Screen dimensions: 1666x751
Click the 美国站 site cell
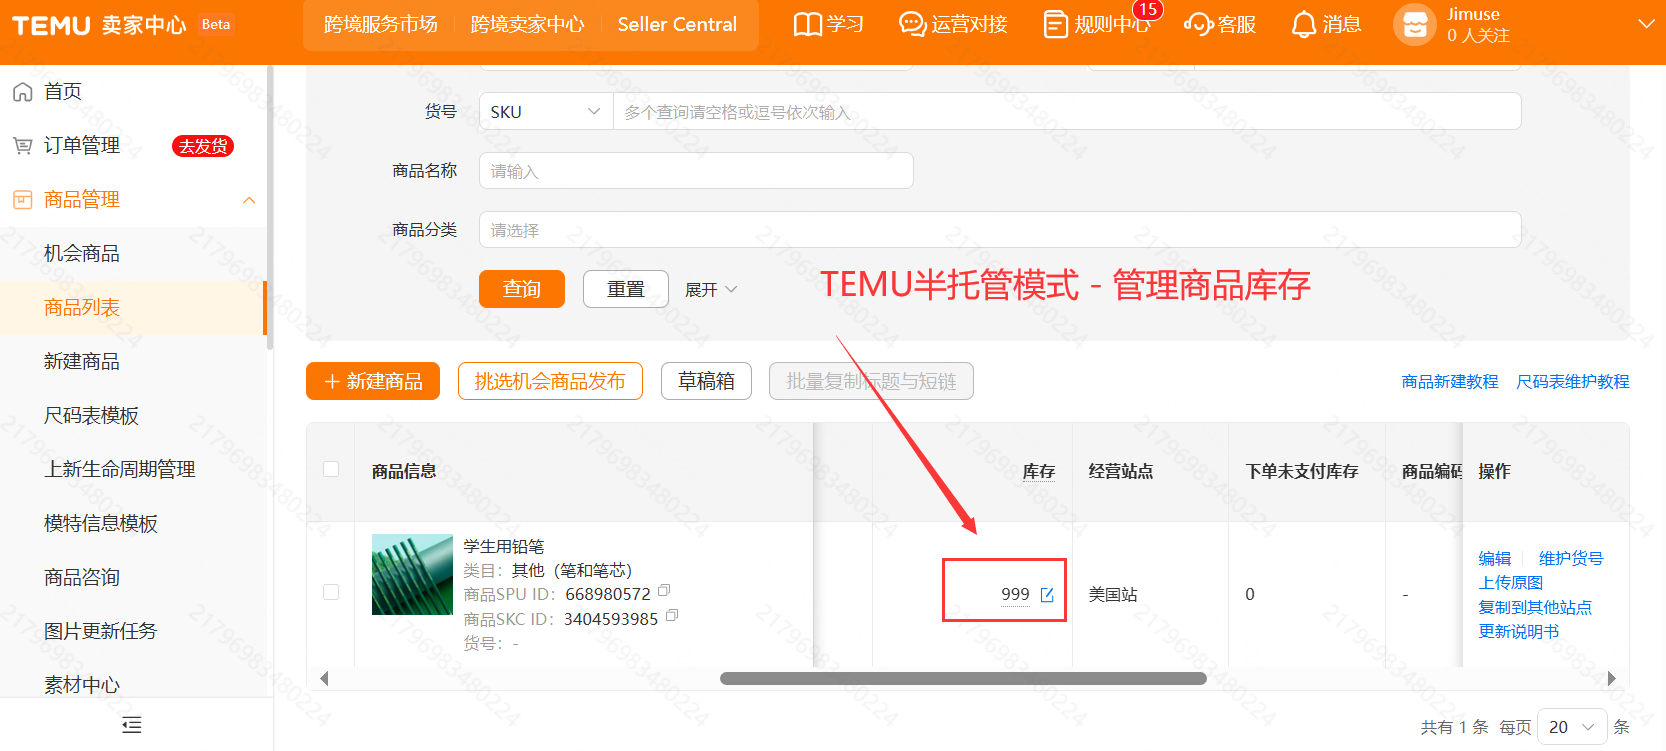[x=1113, y=594]
